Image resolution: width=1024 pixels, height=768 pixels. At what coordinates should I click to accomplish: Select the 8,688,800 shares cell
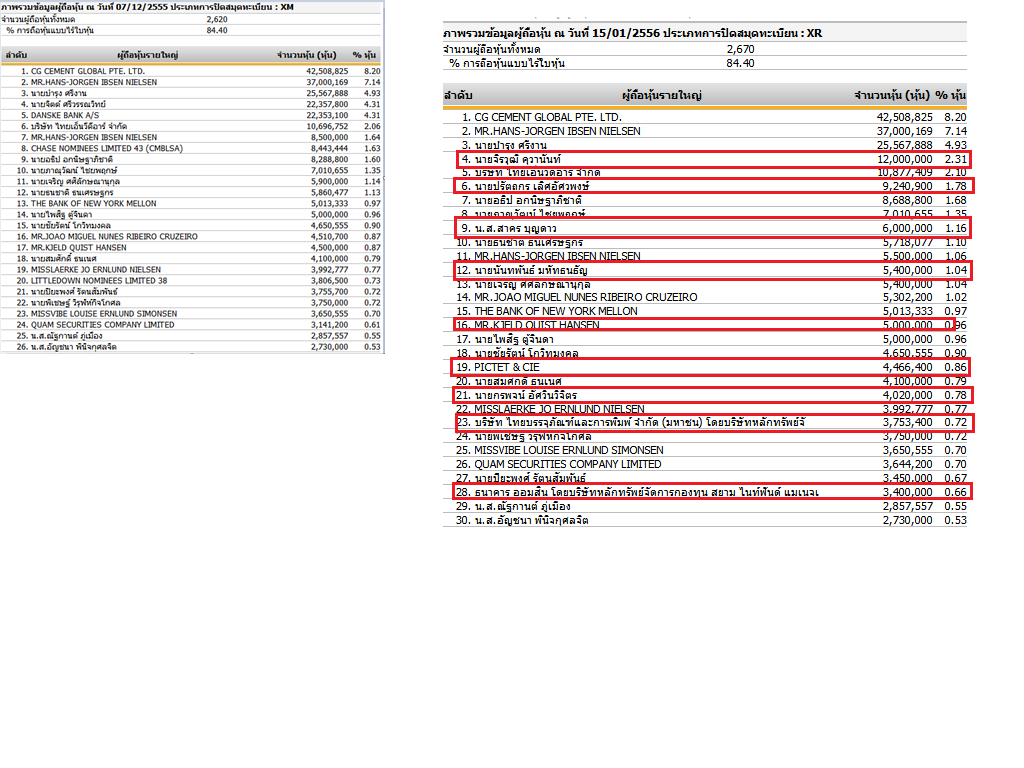click(x=907, y=200)
